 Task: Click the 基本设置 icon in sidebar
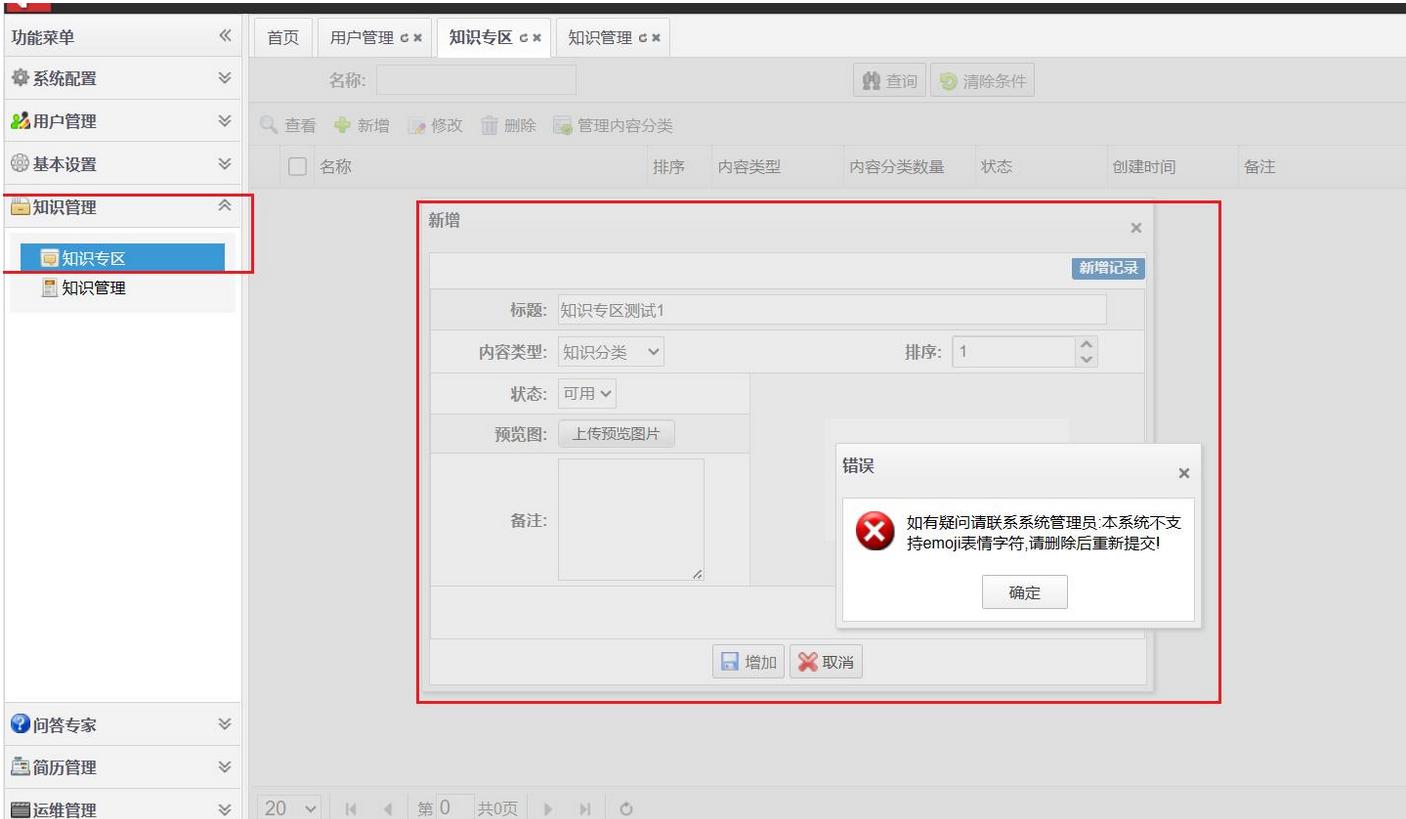19,164
